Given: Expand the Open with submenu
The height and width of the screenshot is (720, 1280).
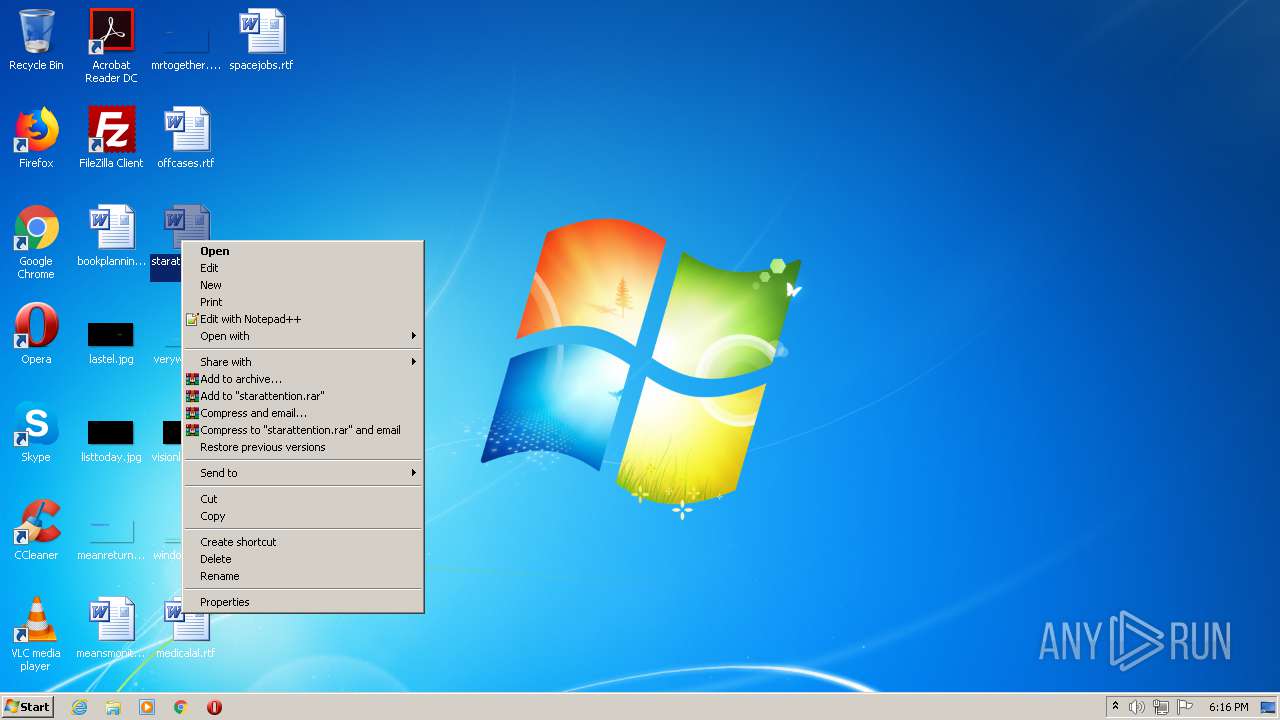Looking at the screenshot, I should coord(303,336).
